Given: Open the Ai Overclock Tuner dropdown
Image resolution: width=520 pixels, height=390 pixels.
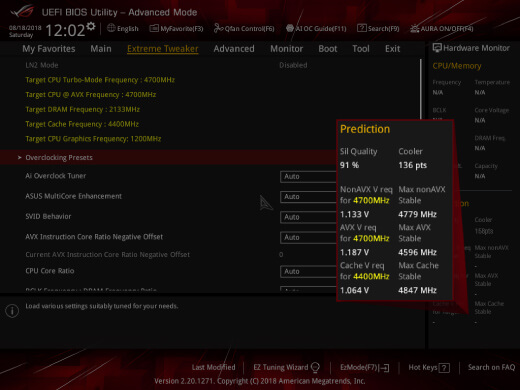Looking at the screenshot, I should pyautogui.click(x=308, y=176).
